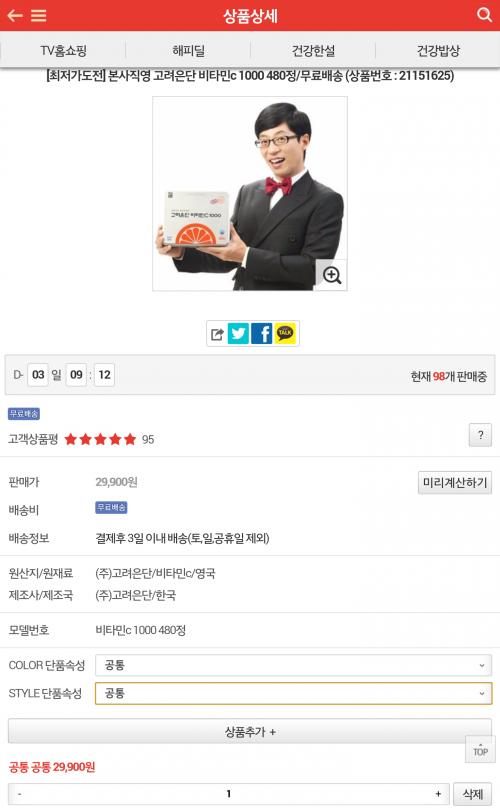The width and height of the screenshot is (500, 808).
Task: Expand the COLOR 단품속성 dropdown
Action: (293, 665)
